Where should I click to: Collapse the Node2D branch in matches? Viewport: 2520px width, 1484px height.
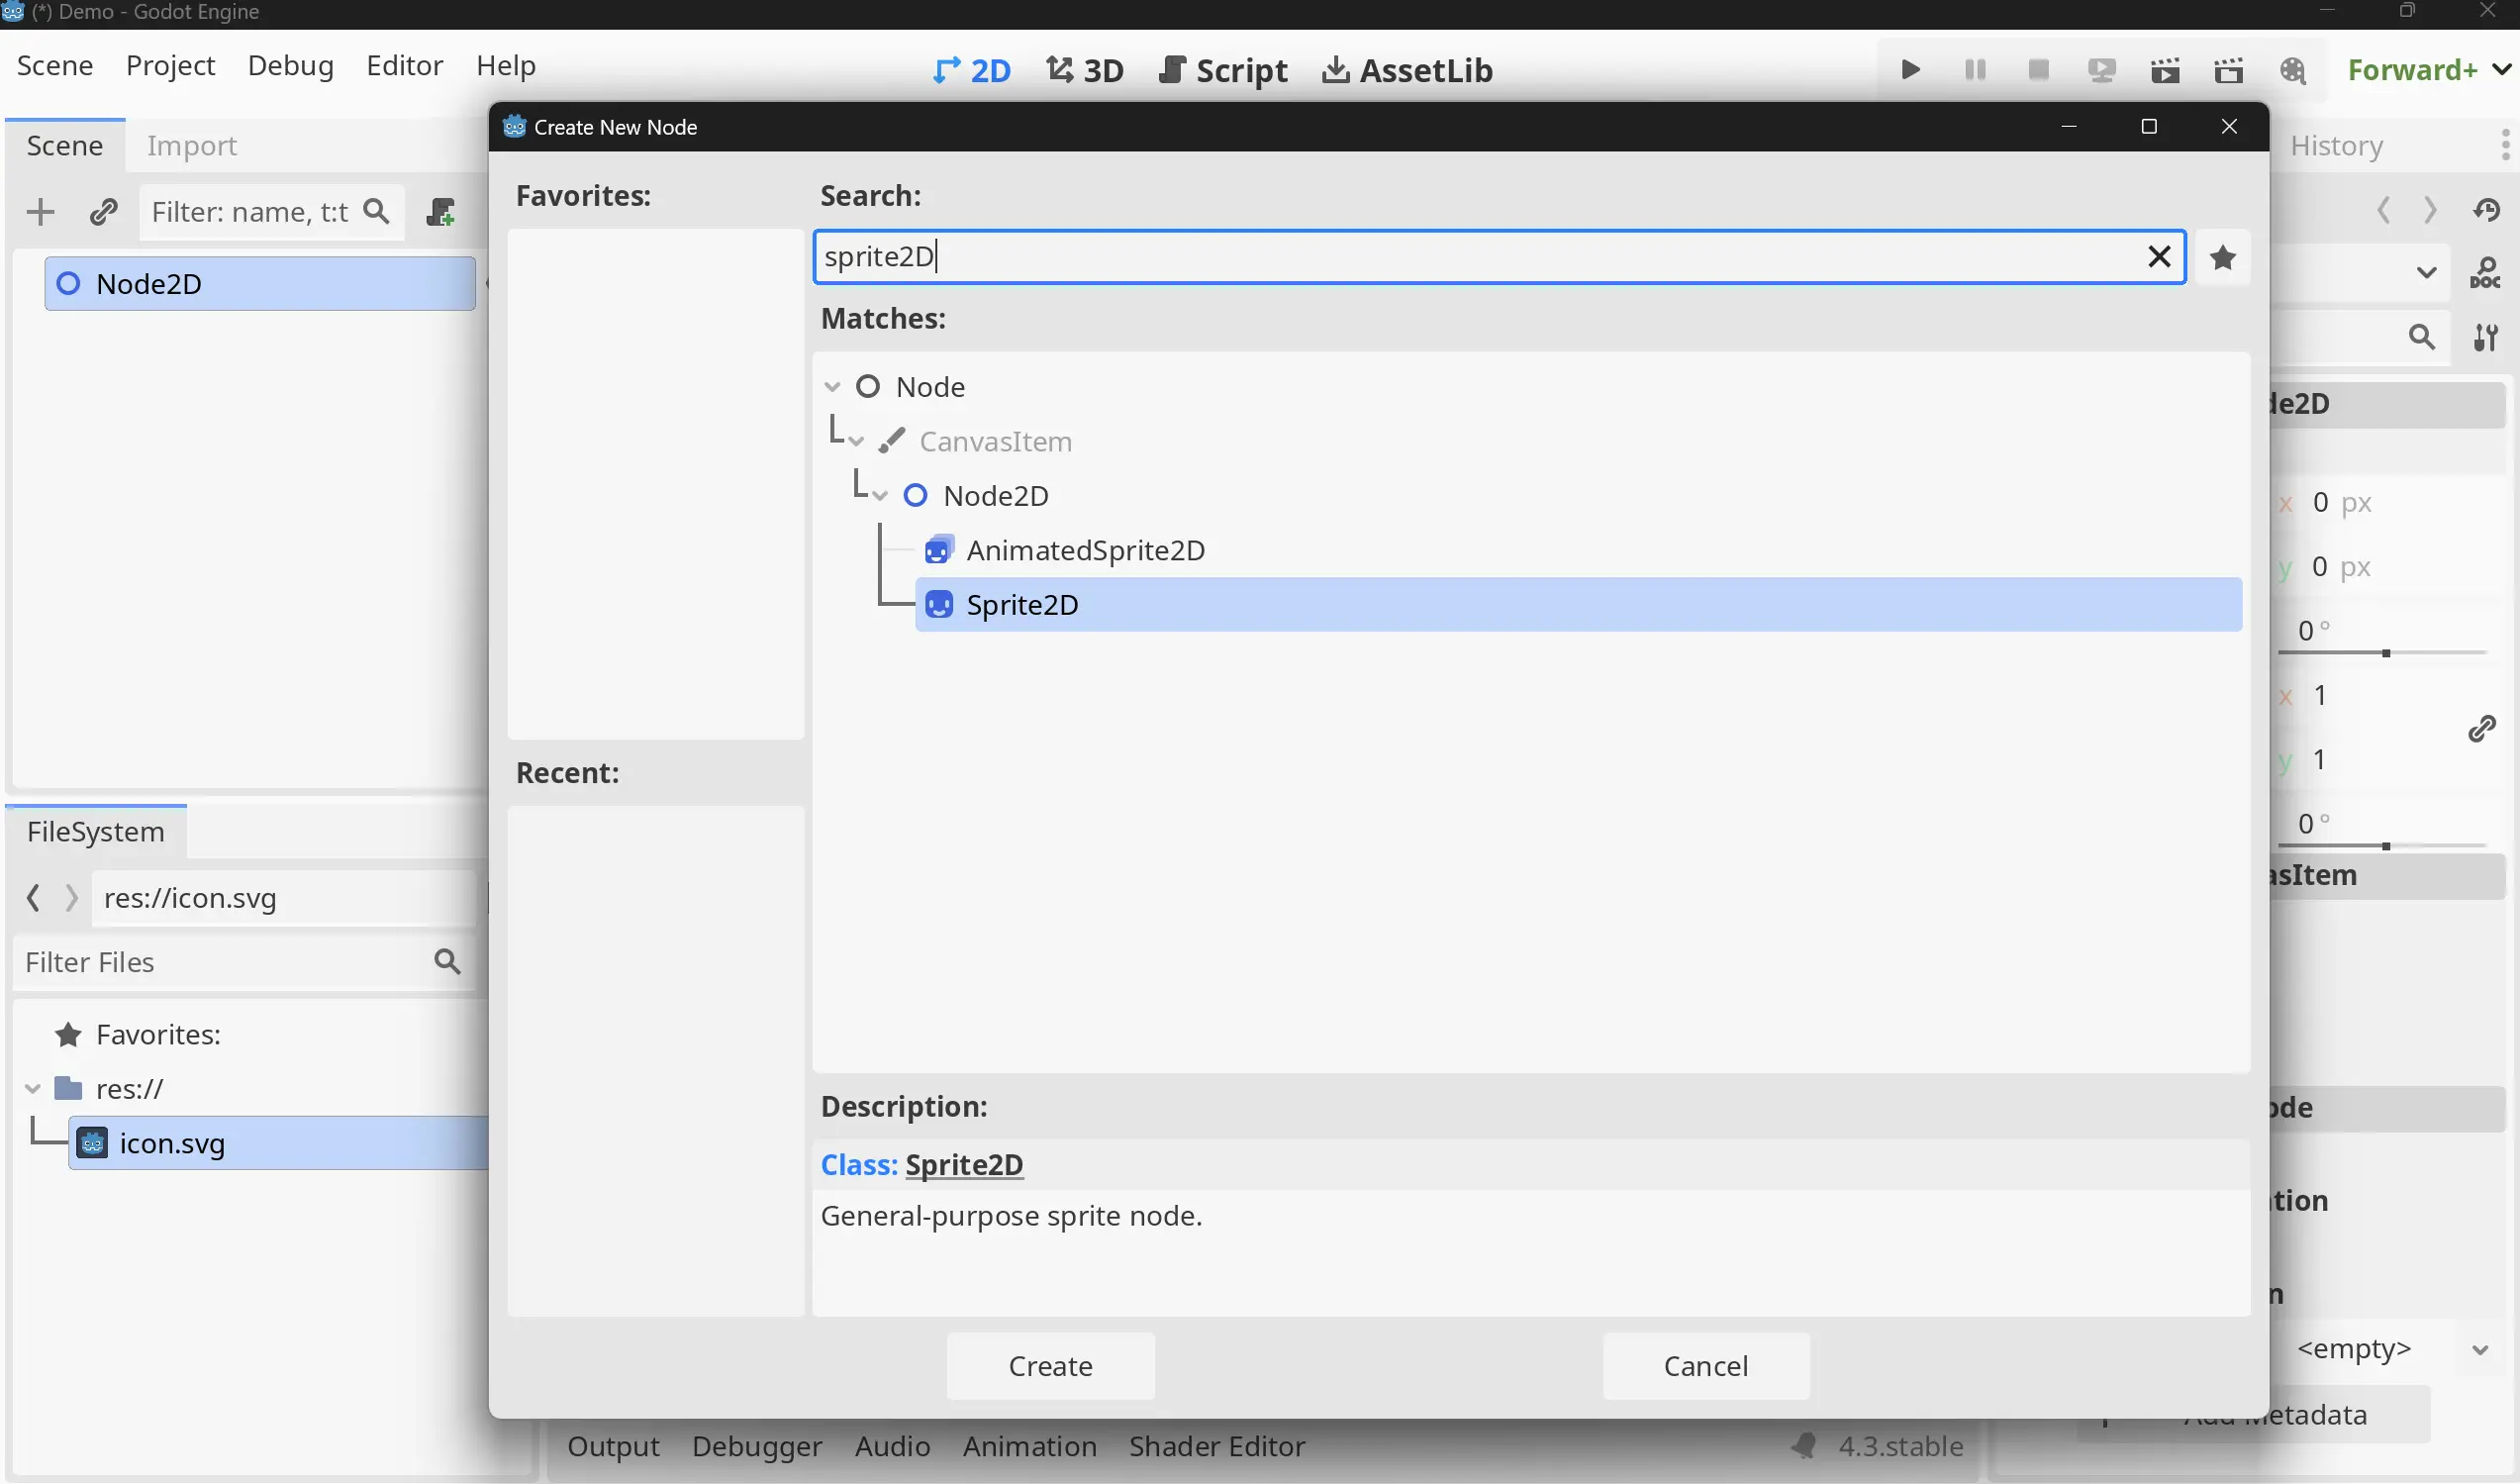point(880,496)
